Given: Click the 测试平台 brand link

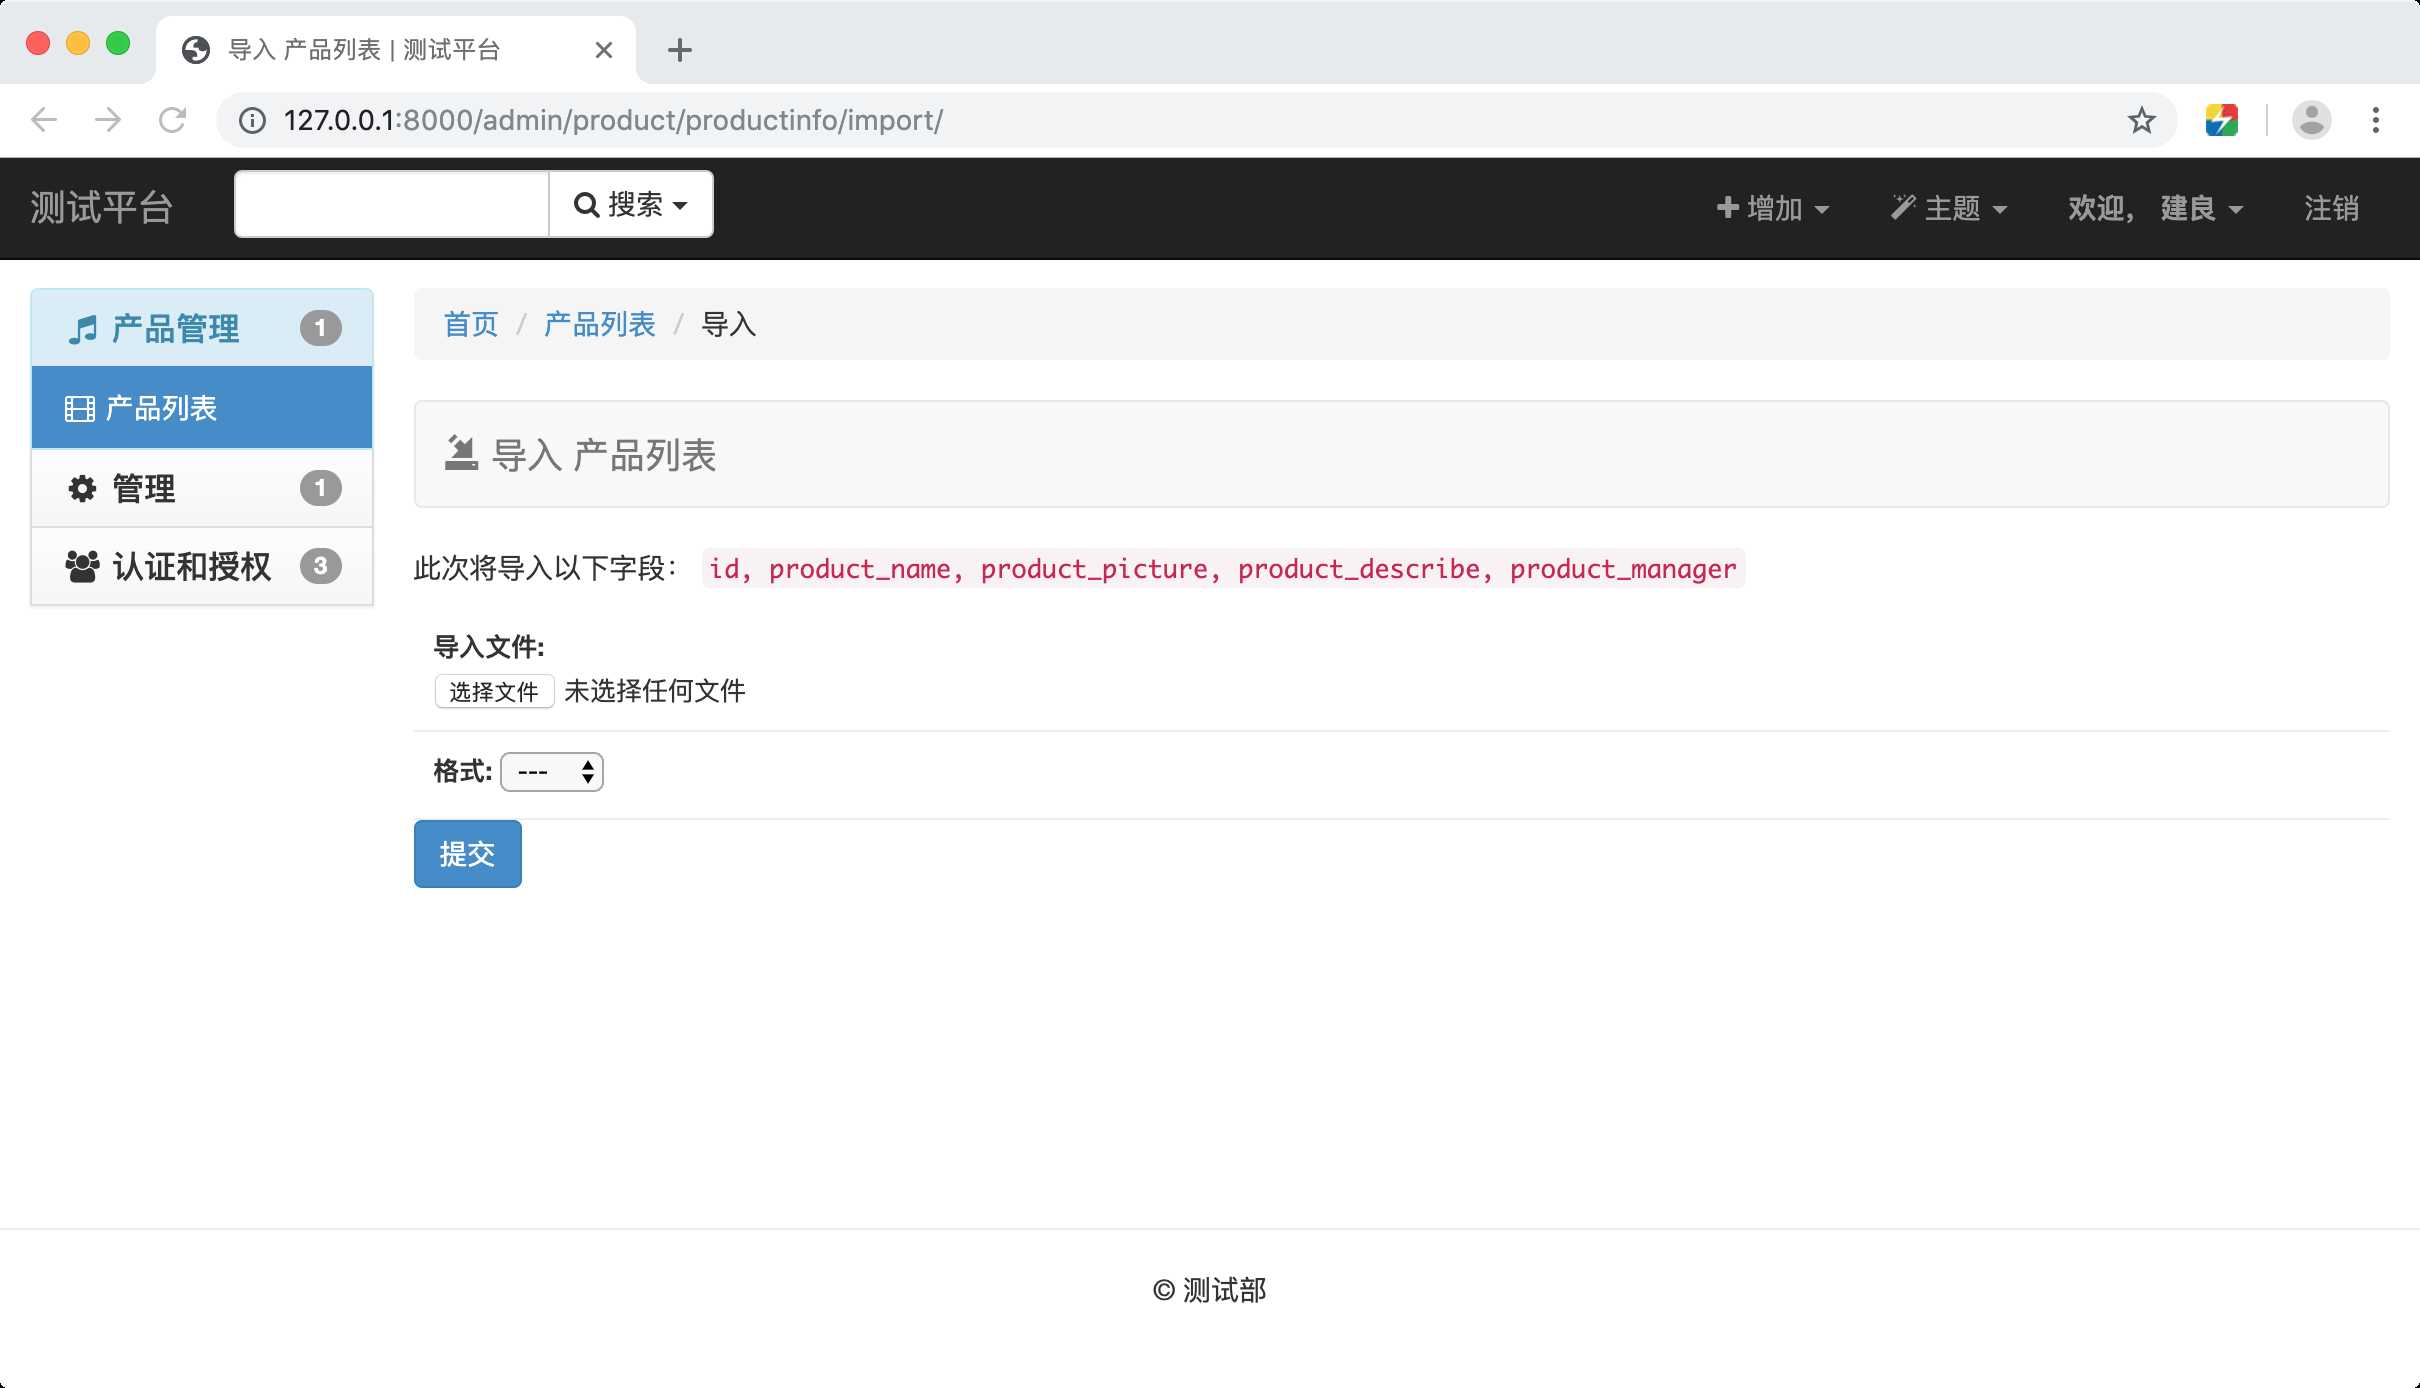Looking at the screenshot, I should tap(102, 208).
